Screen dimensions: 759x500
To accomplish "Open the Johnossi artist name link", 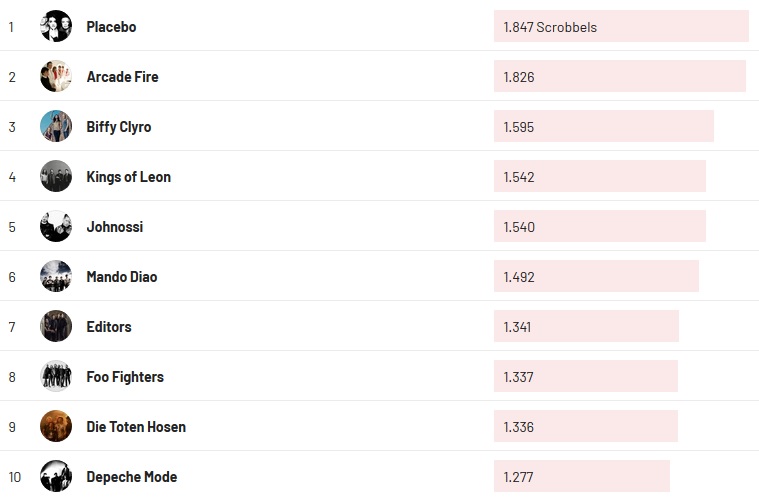I will tap(115, 227).
